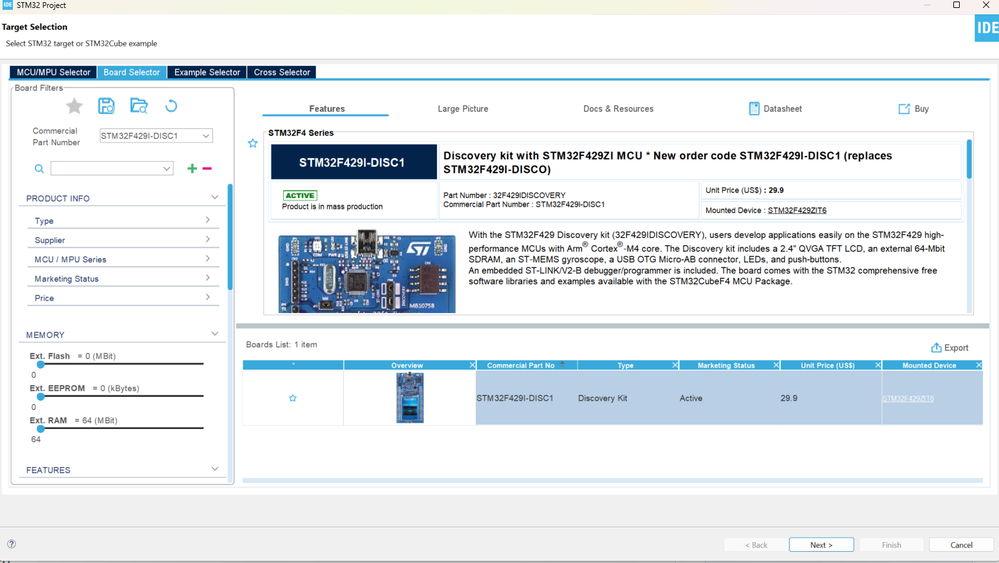Click the filters panel vertical scrollbar

(x=230, y=237)
